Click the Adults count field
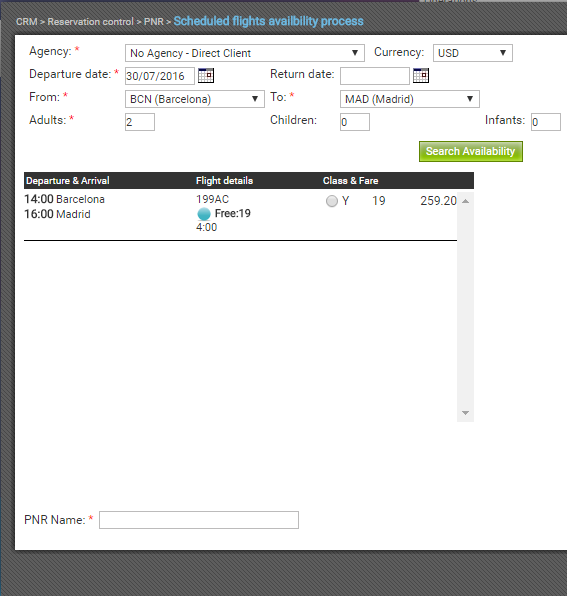This screenshot has height=596, width=567. tap(140, 122)
